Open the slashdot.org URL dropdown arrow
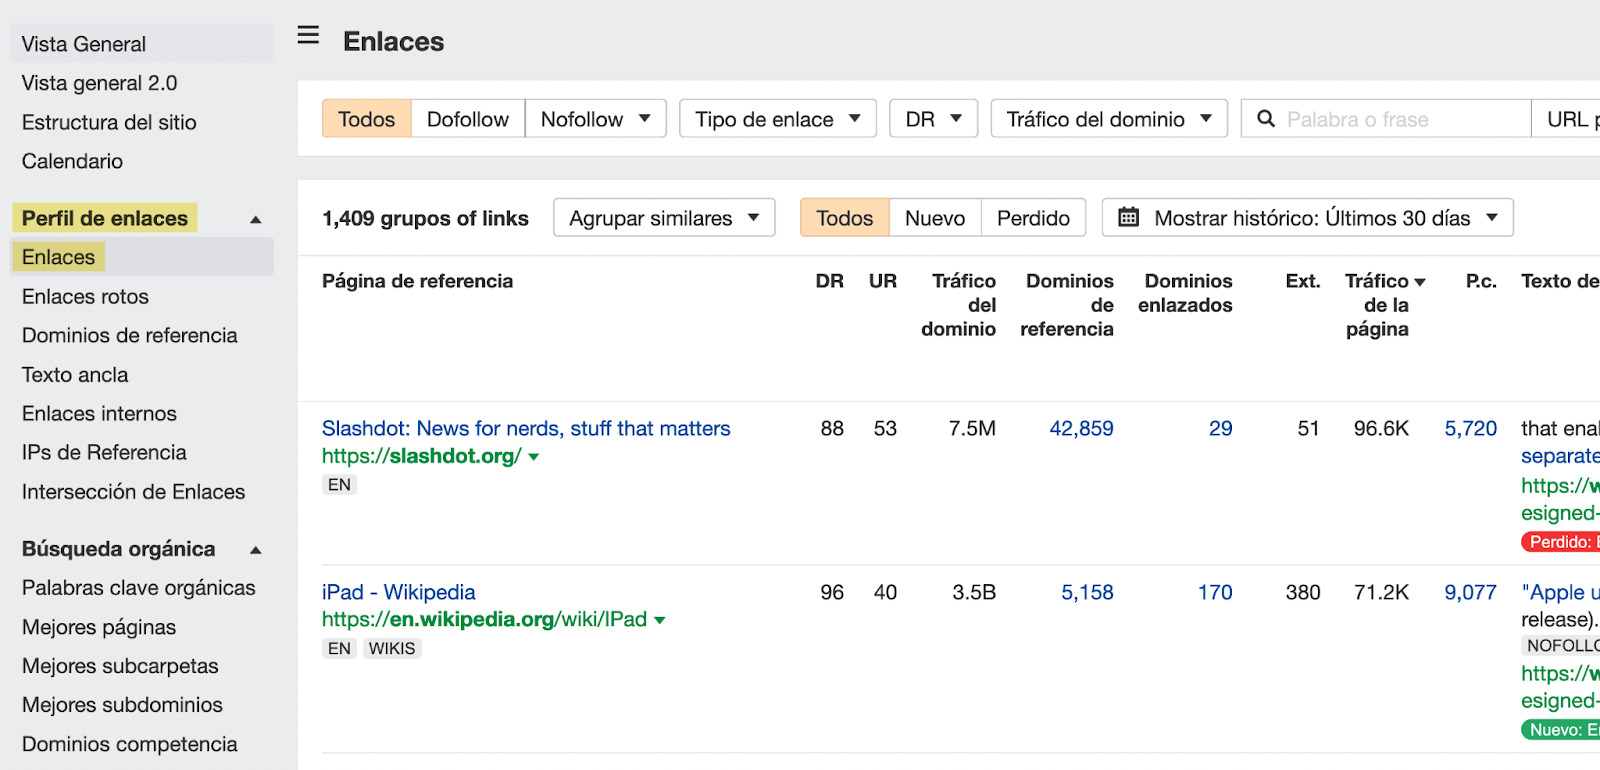Screen dimensions: 1600x770 click(x=534, y=457)
